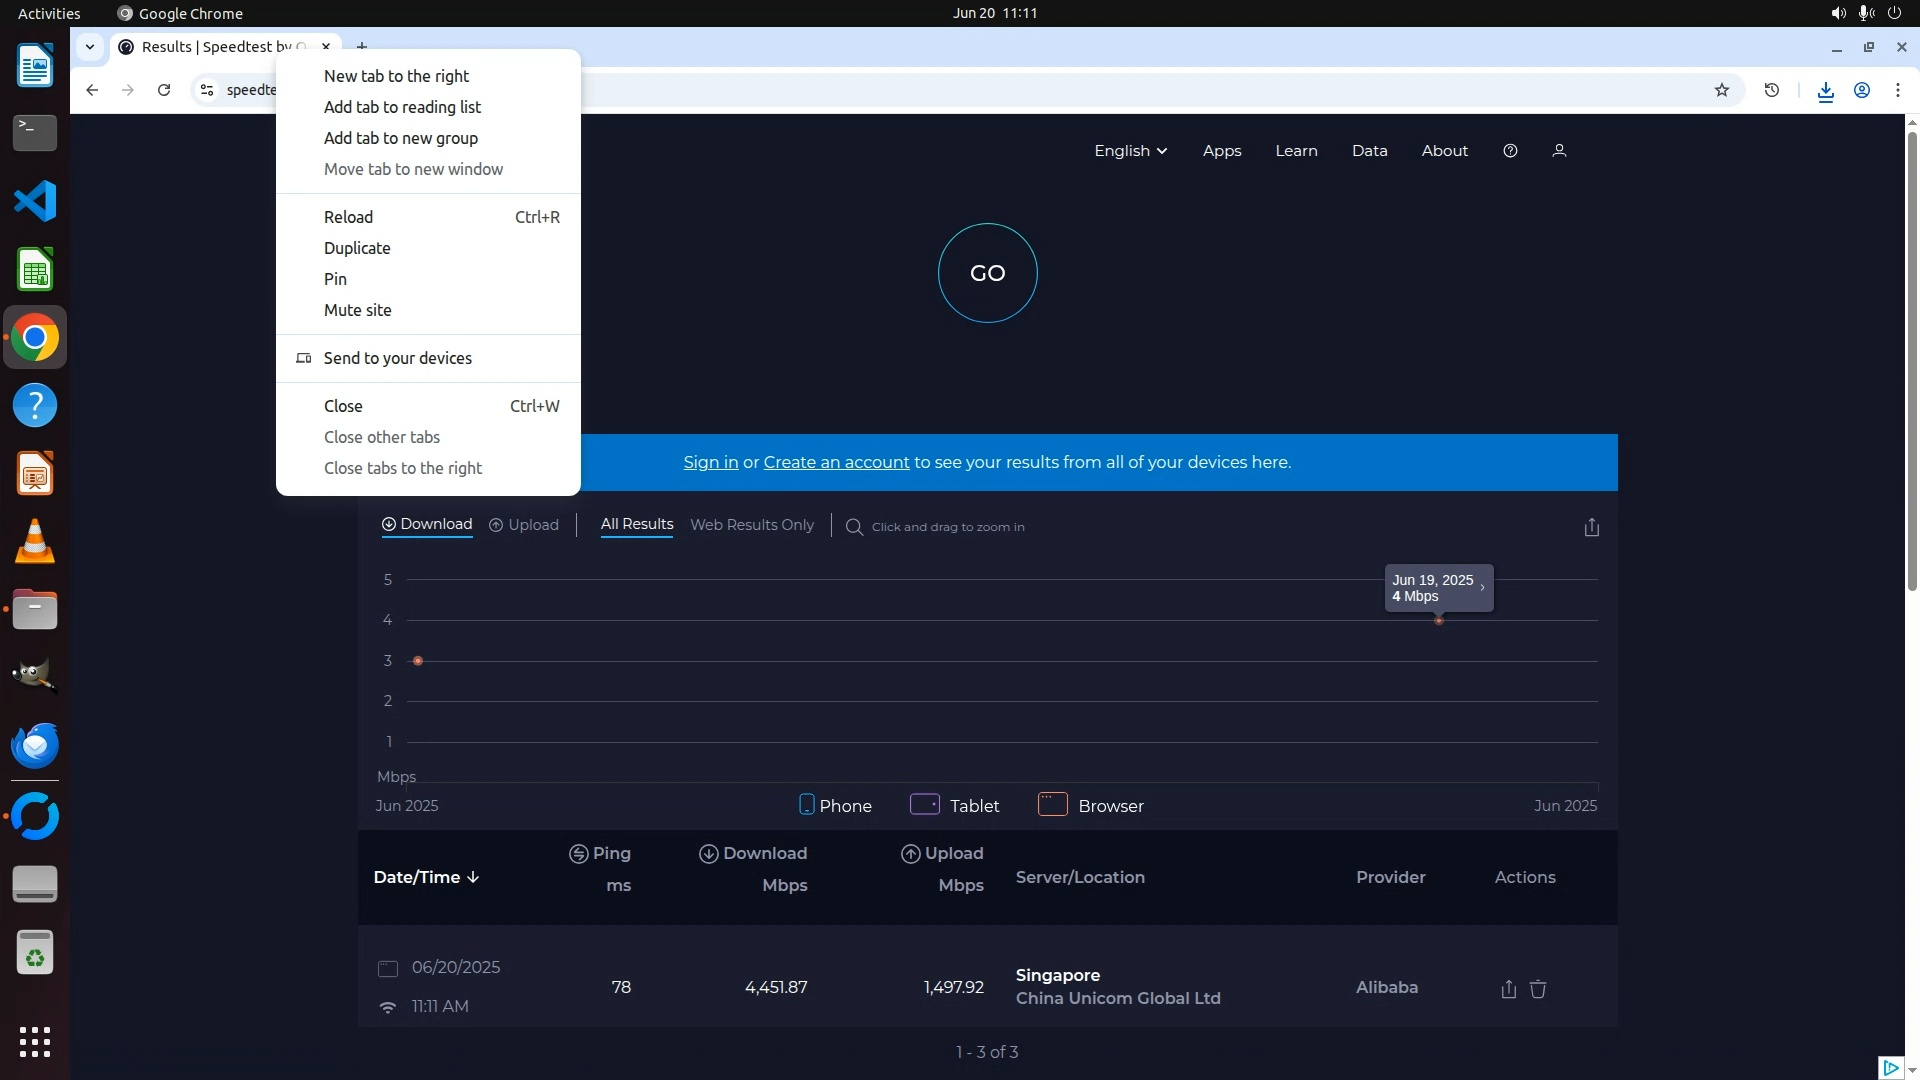Open the user account icon in site header
The width and height of the screenshot is (1920, 1080).
tap(1558, 151)
